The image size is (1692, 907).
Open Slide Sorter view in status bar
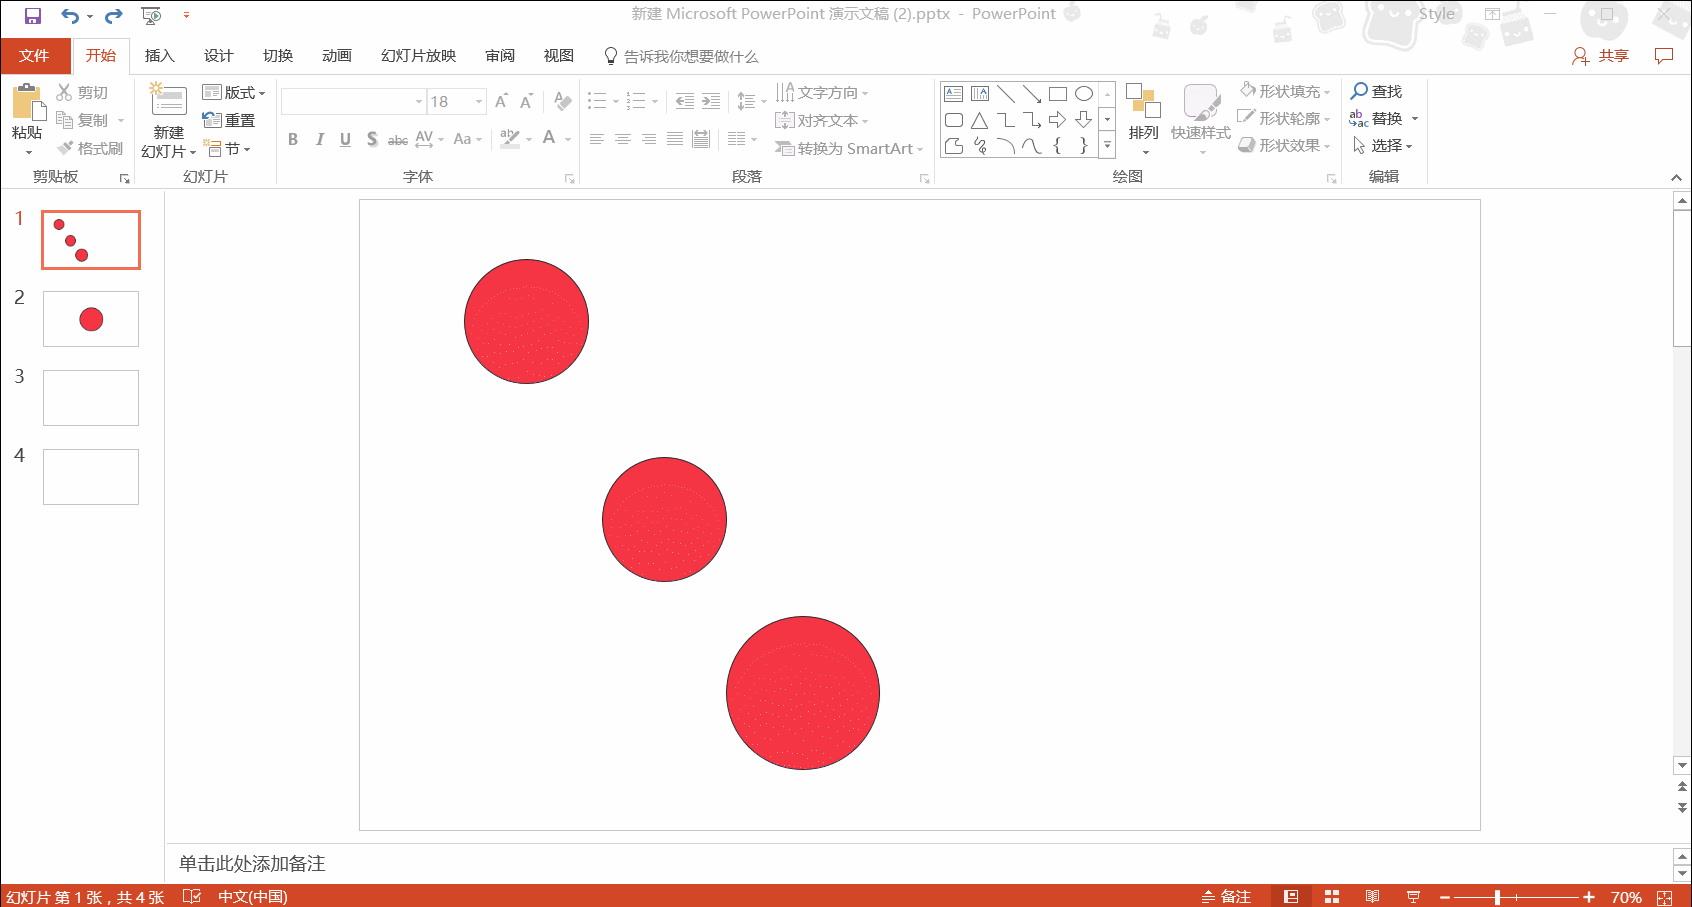1331,897
